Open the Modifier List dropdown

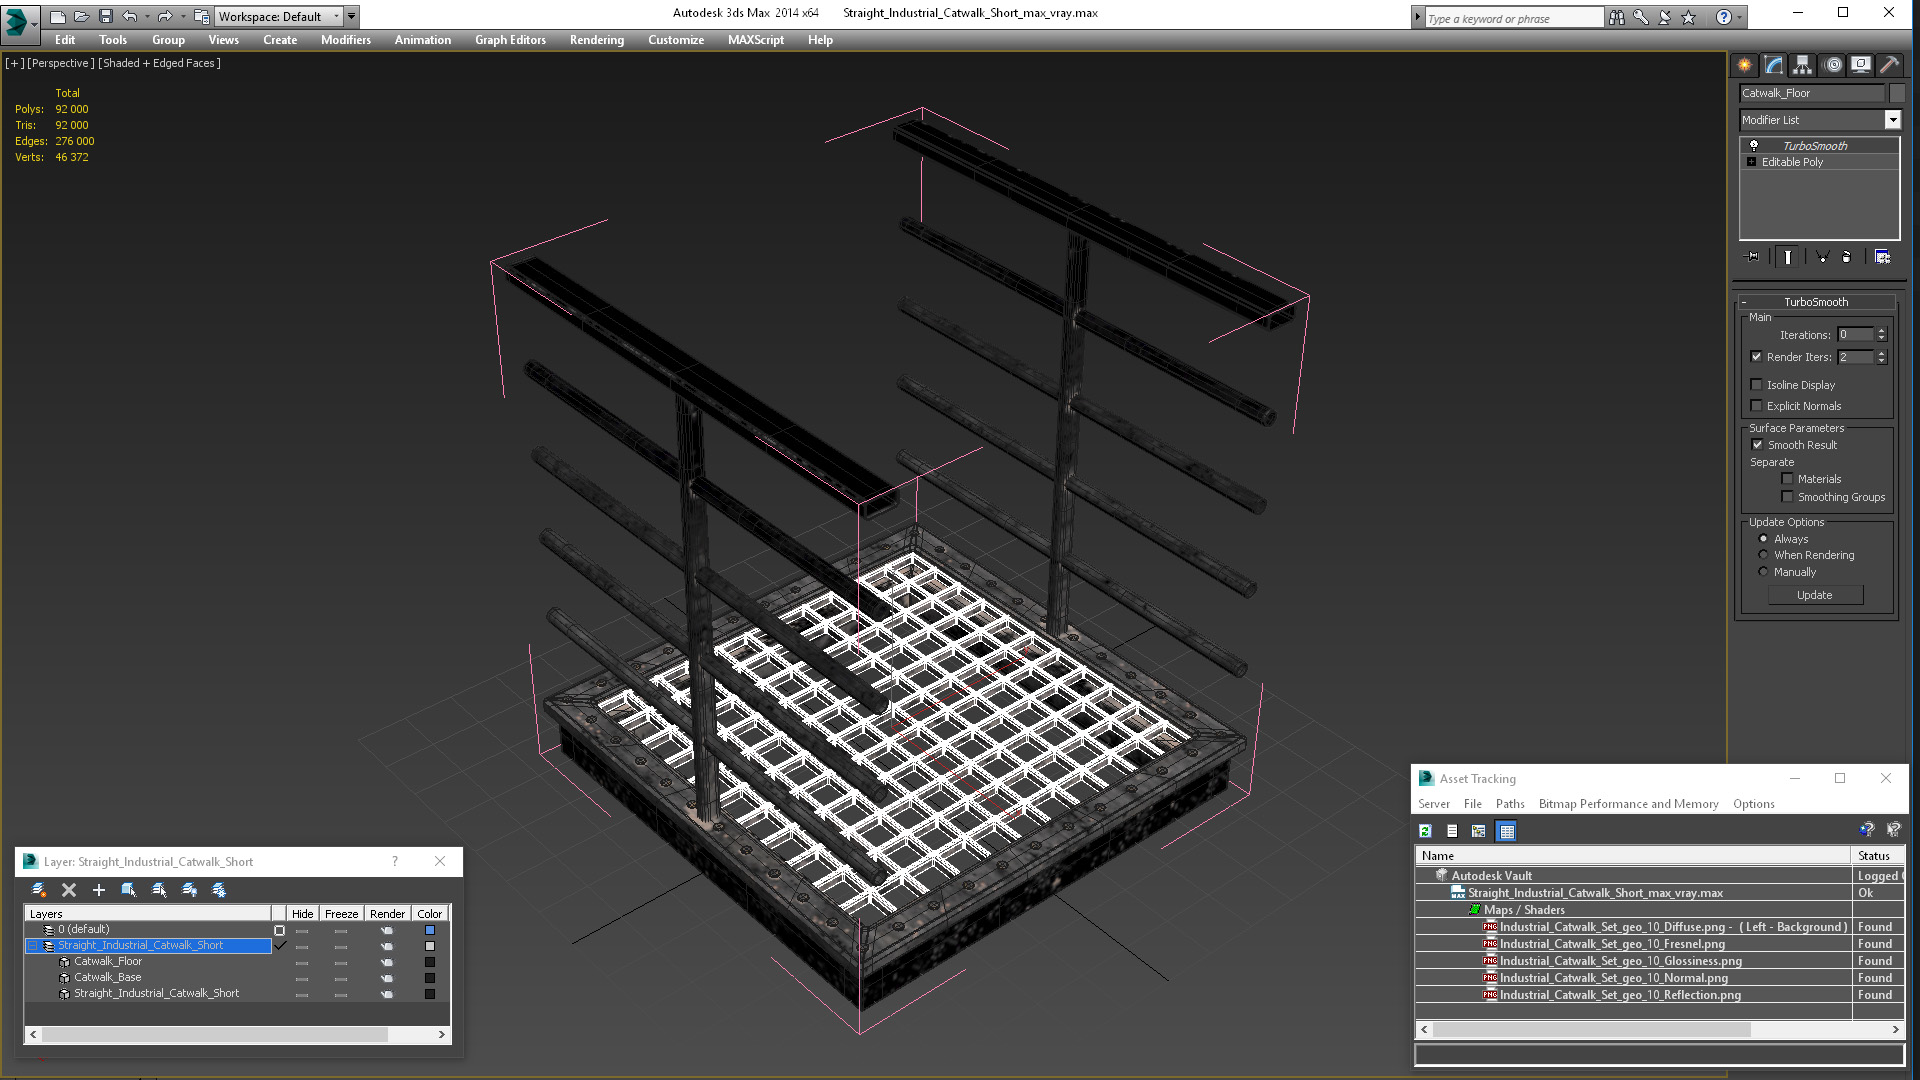(x=1892, y=120)
